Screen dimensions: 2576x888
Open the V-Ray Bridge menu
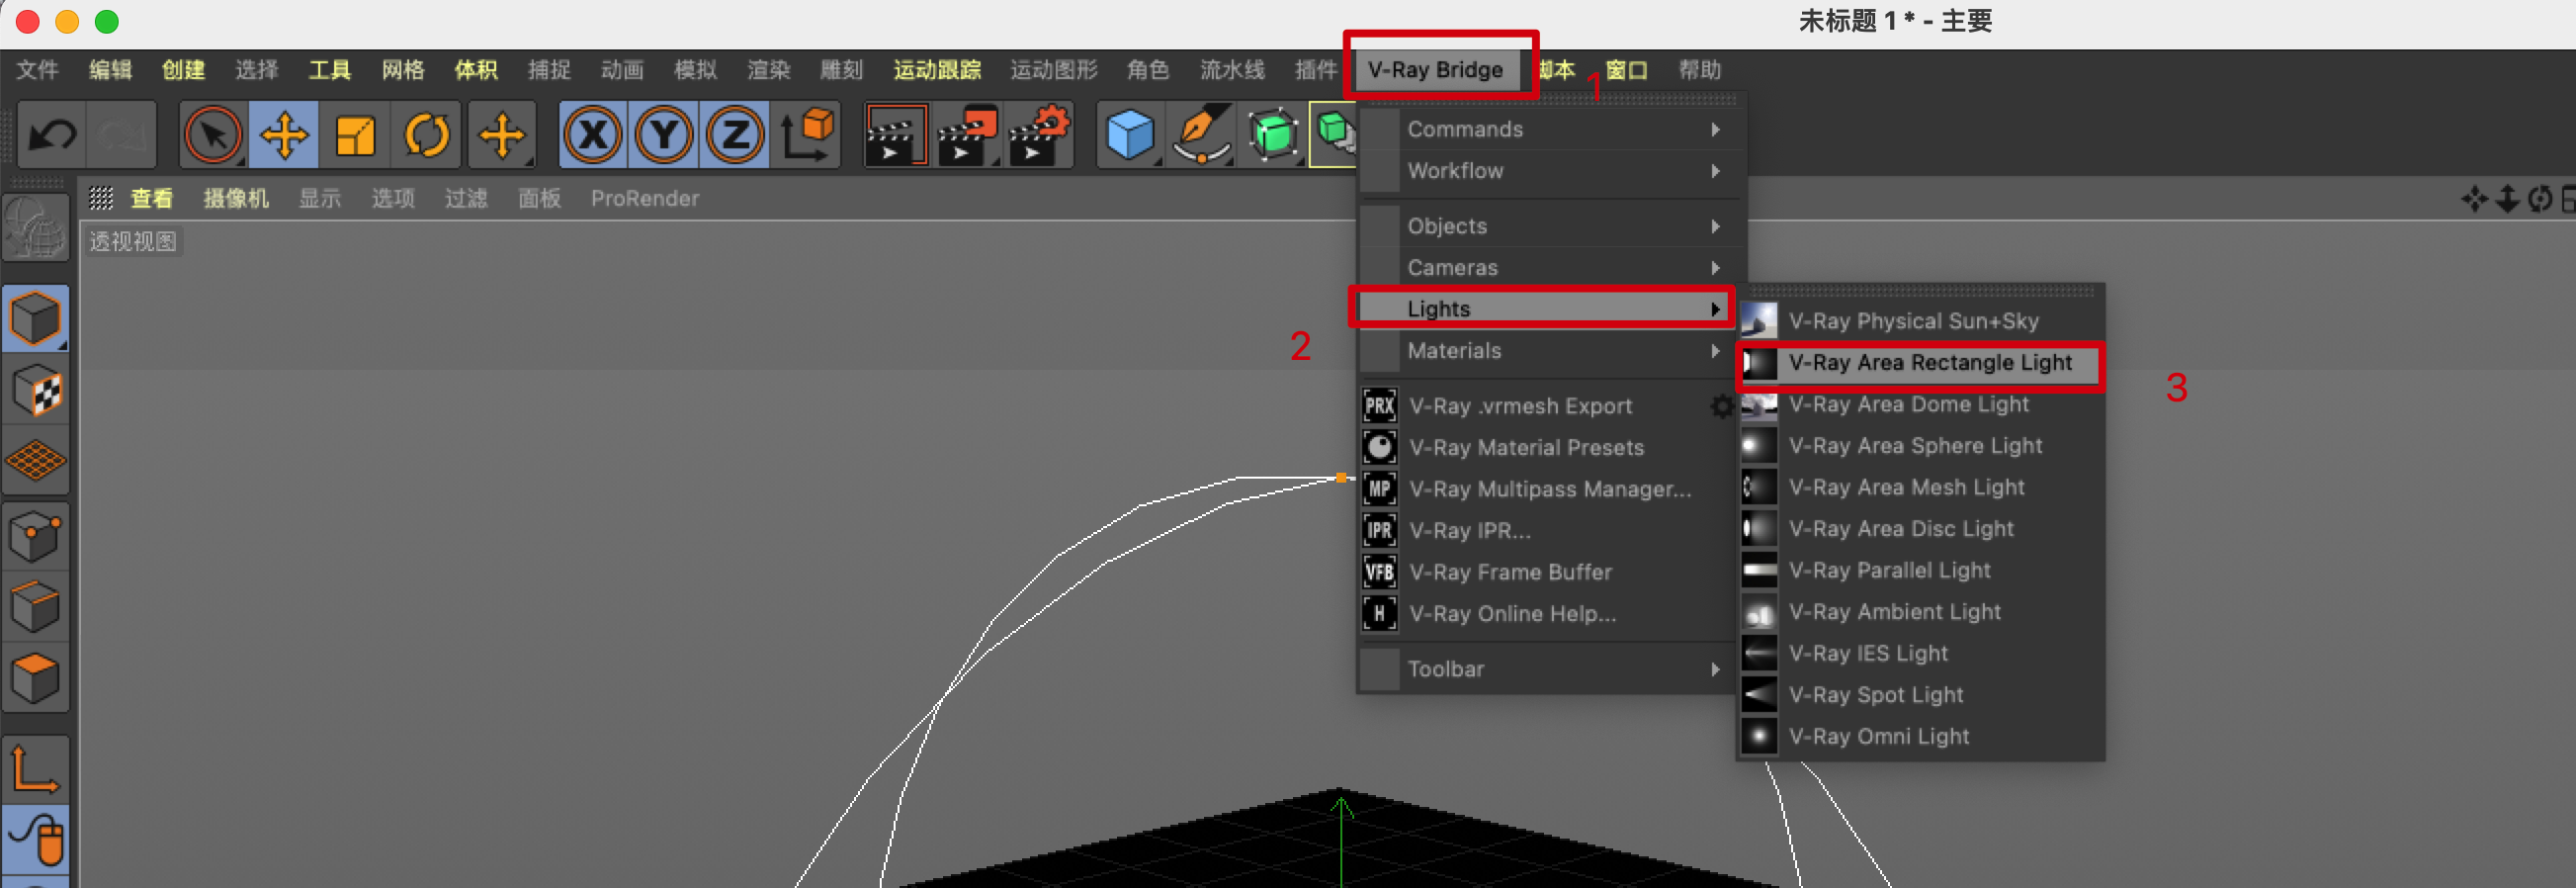(x=1435, y=70)
